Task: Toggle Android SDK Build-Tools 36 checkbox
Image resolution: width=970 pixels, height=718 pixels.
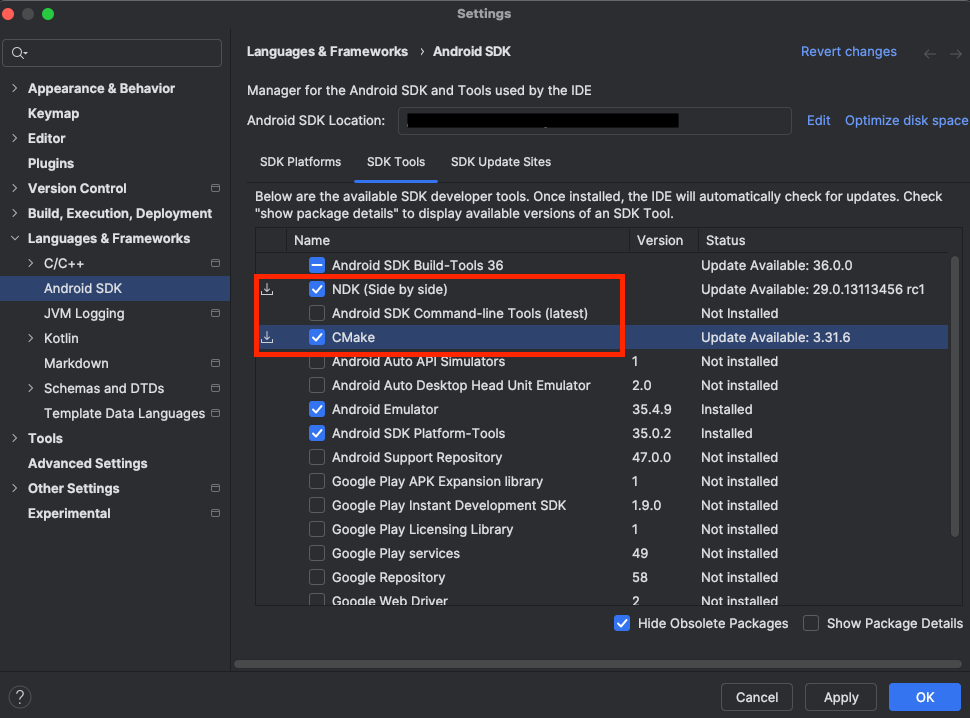Action: [317, 265]
